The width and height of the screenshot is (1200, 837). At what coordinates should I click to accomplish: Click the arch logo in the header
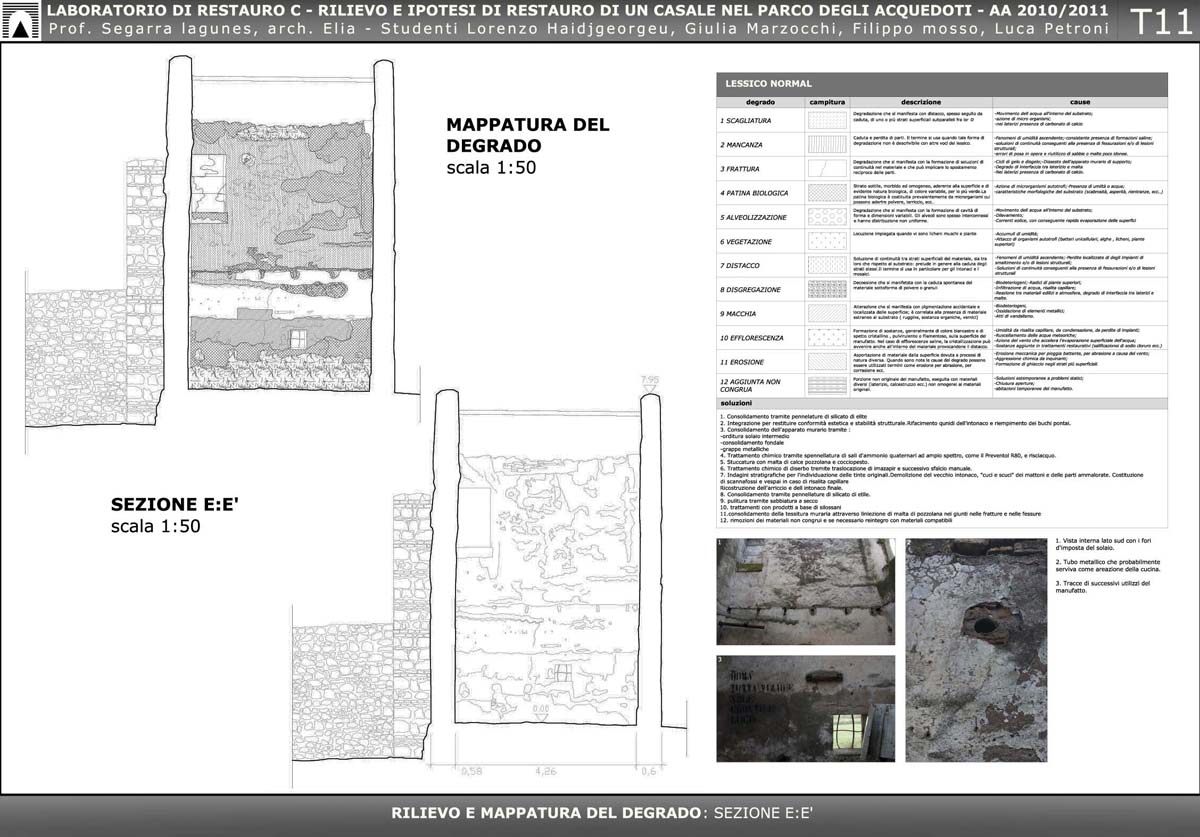[22, 20]
